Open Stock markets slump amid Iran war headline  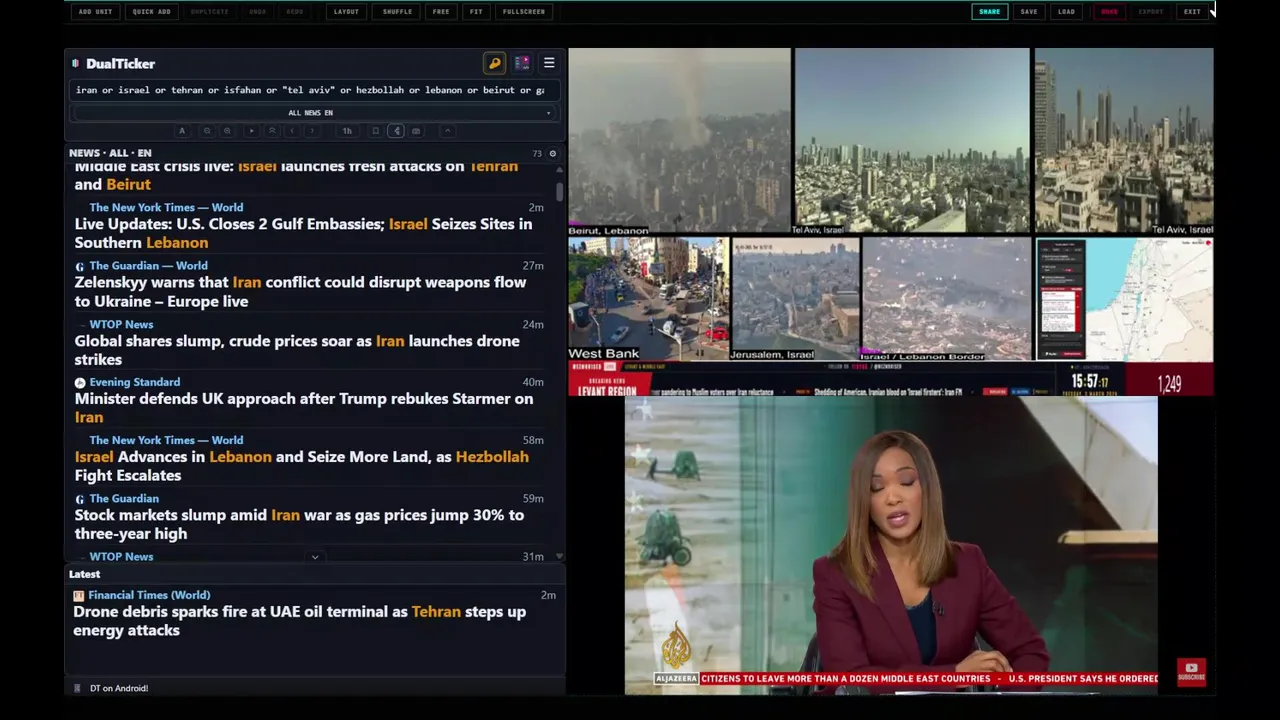(x=299, y=524)
